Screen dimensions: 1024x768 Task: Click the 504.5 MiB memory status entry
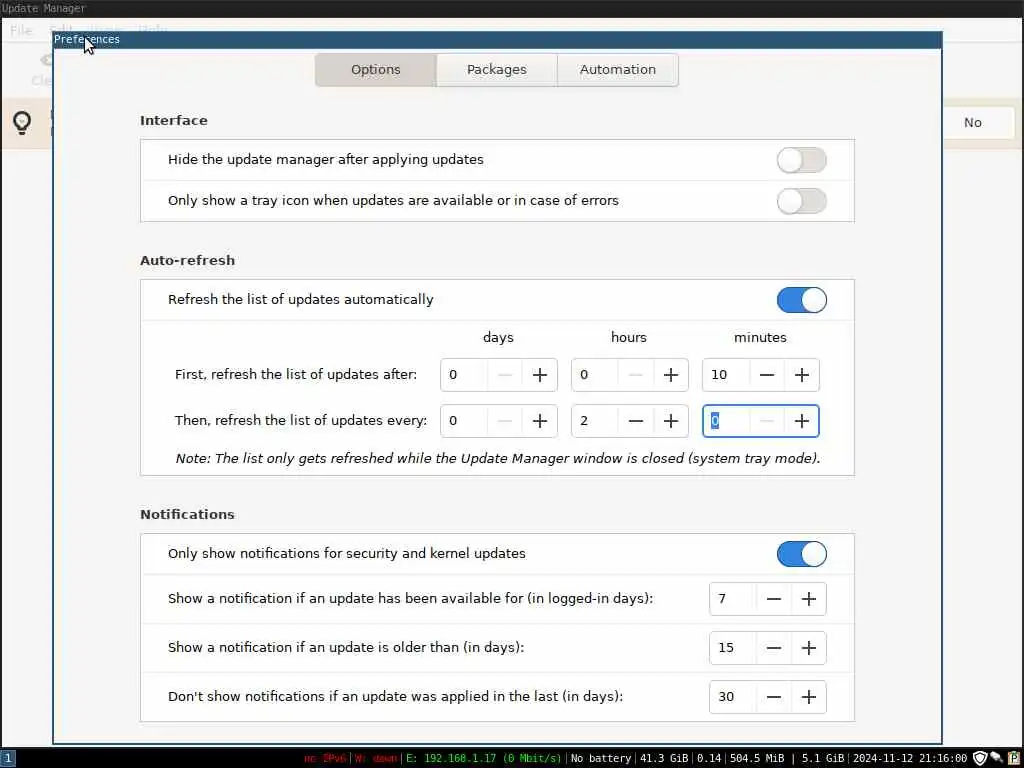[757, 758]
